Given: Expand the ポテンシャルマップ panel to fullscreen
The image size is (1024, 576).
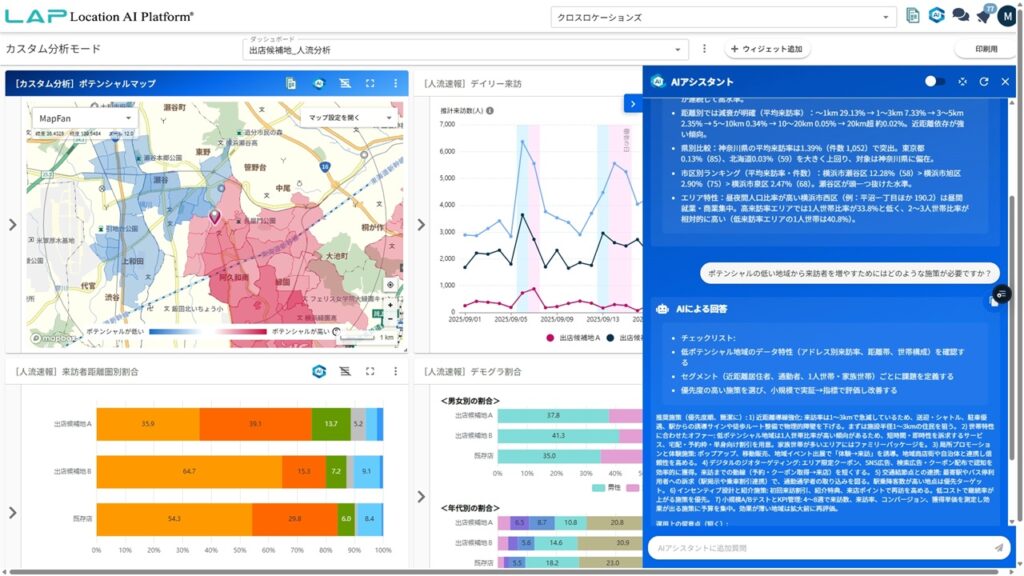Looking at the screenshot, I should click(x=370, y=83).
